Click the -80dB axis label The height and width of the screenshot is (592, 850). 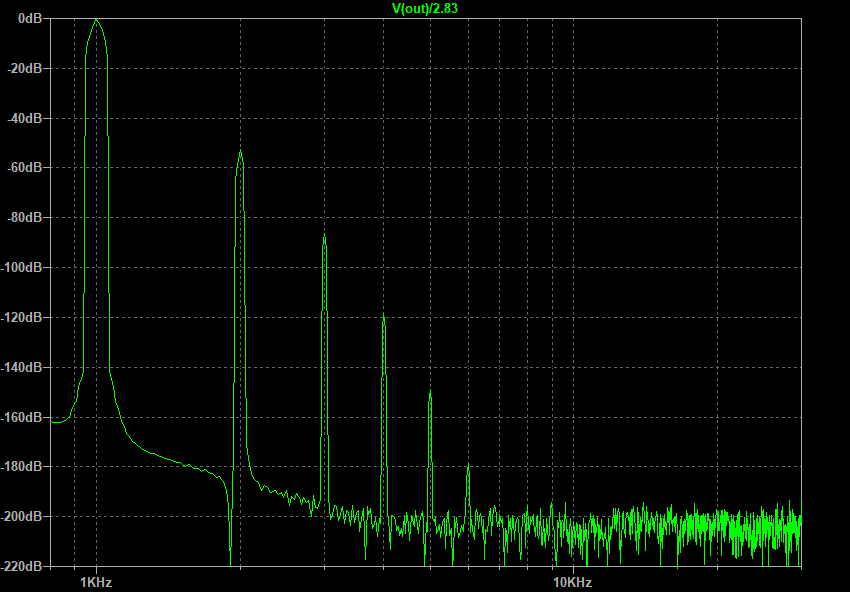tap(25, 217)
